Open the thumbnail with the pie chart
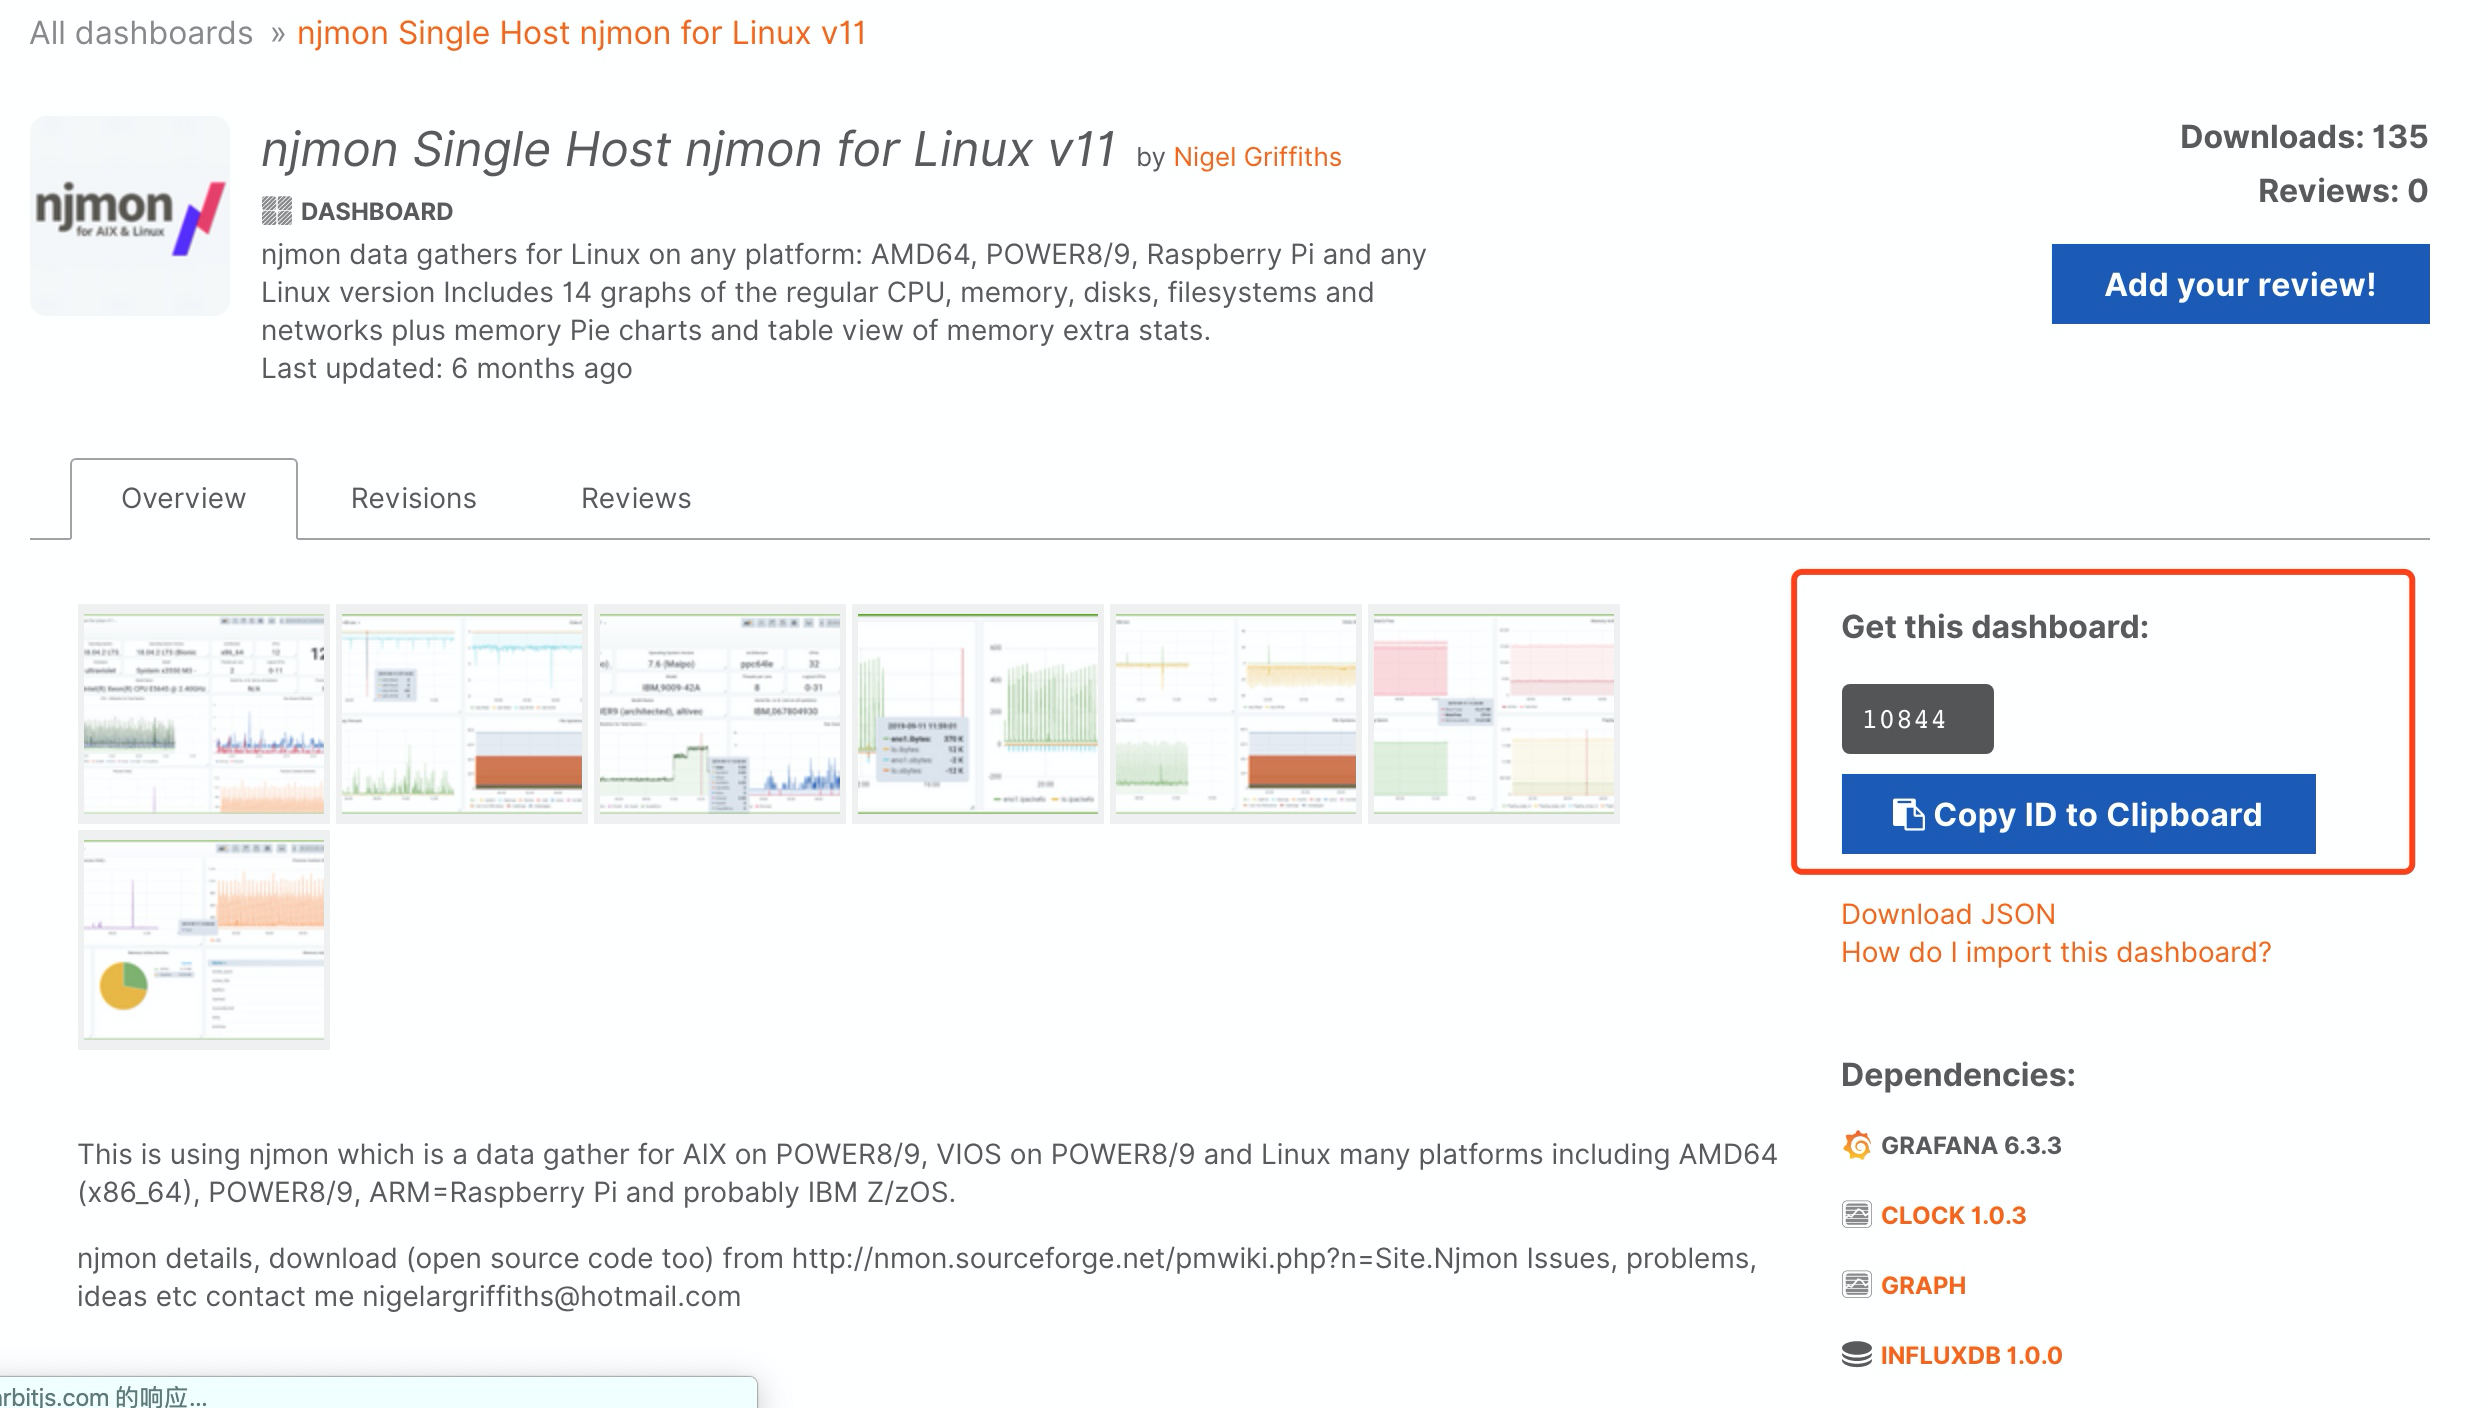This screenshot has width=2488, height=1408. 204,939
